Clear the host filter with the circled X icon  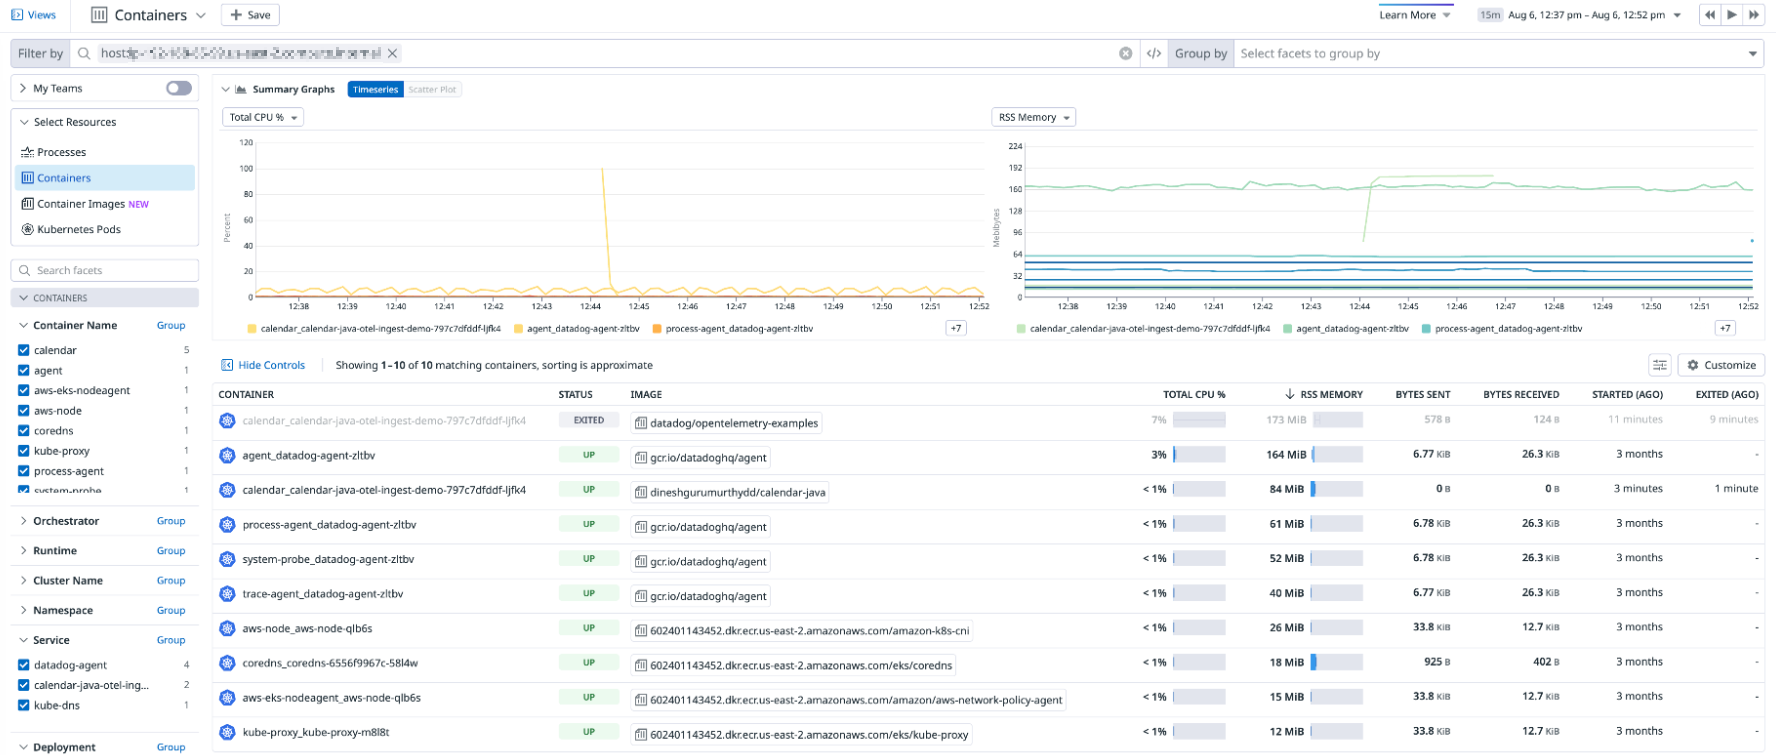coord(1126,54)
